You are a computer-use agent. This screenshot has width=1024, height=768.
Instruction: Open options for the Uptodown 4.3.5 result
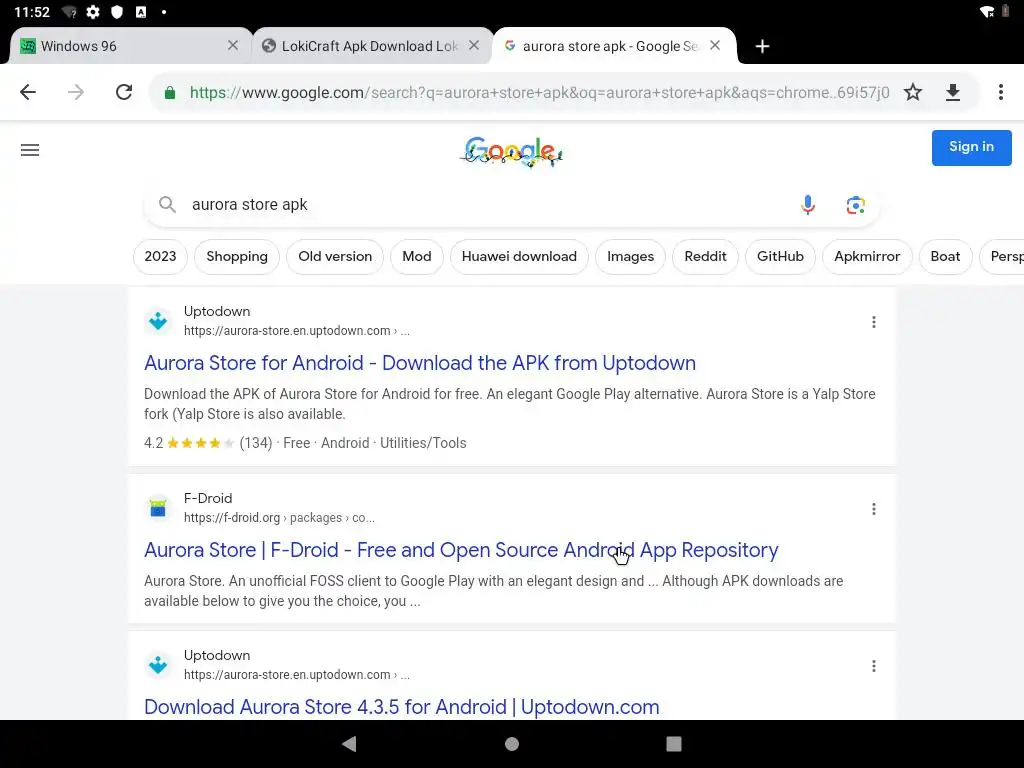pyautogui.click(x=874, y=666)
